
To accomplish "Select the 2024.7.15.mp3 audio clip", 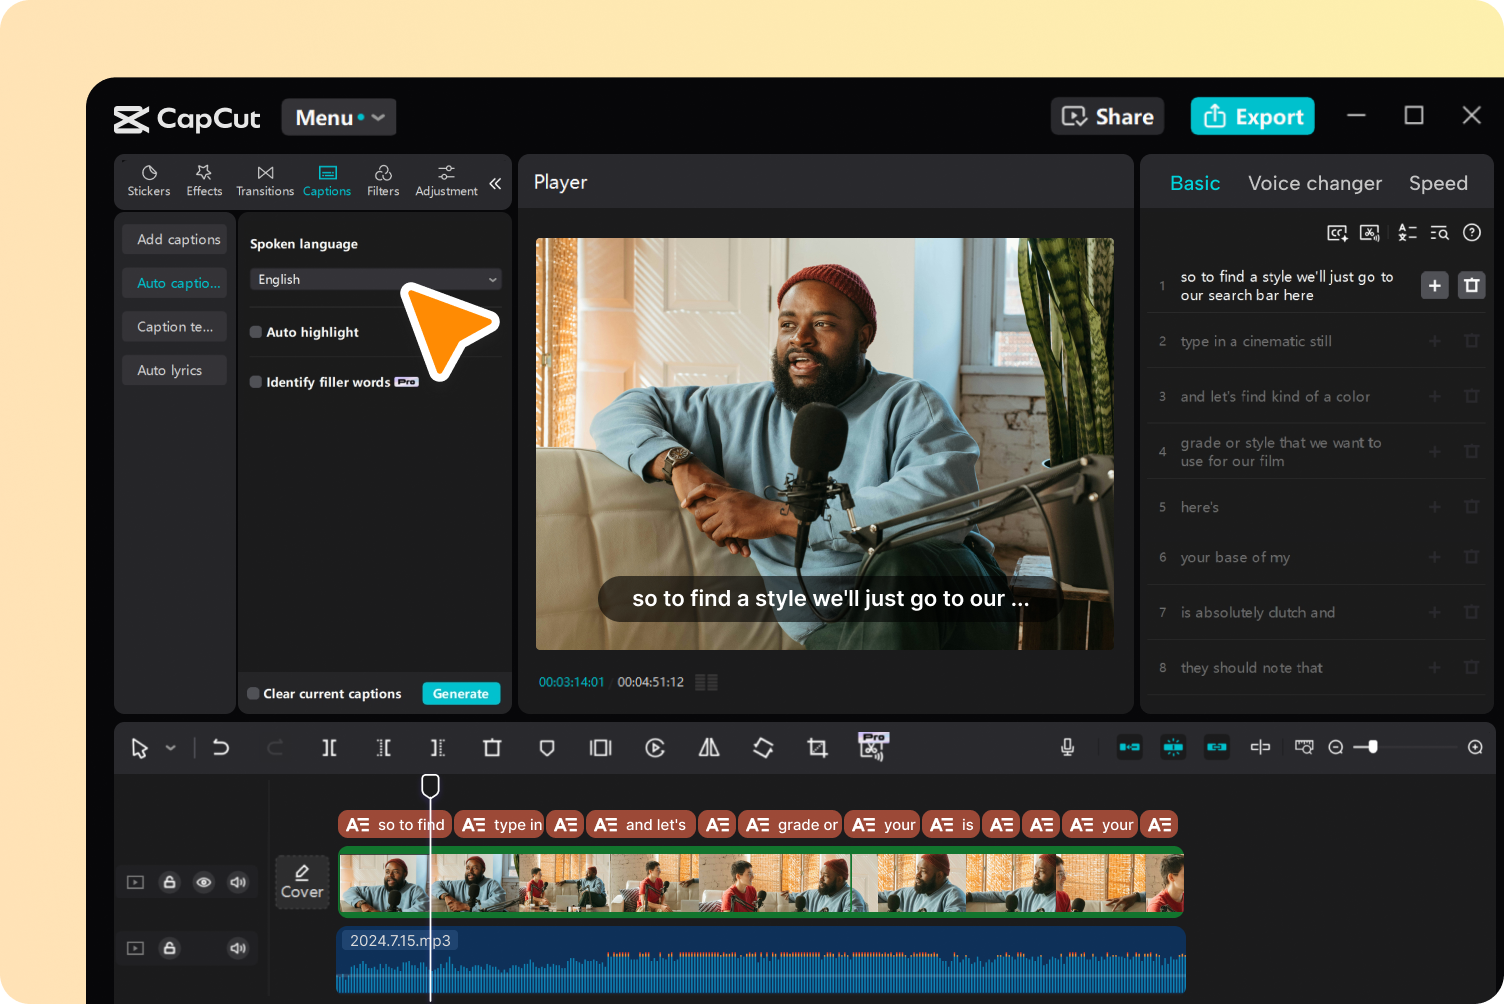I will click(760, 960).
